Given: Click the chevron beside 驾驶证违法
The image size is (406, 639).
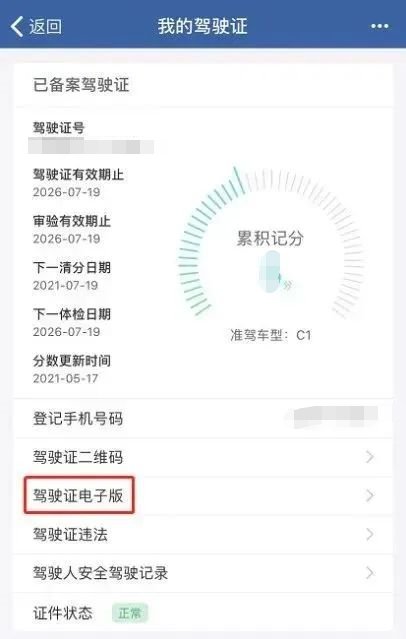Looking at the screenshot, I should coord(370,534).
